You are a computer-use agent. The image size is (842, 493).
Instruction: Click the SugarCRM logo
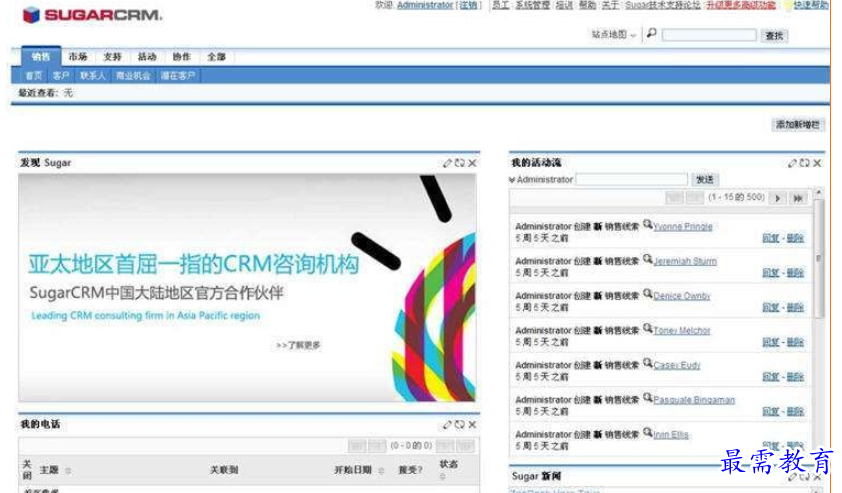point(92,15)
